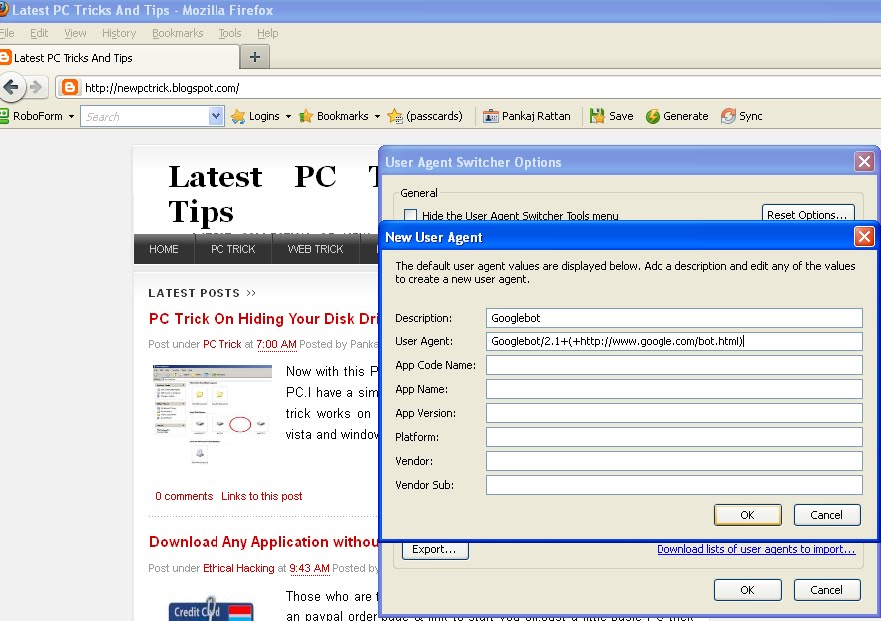Viewport: 881px width, 621px height.
Task: Open the Edit menu
Action: click(x=39, y=33)
